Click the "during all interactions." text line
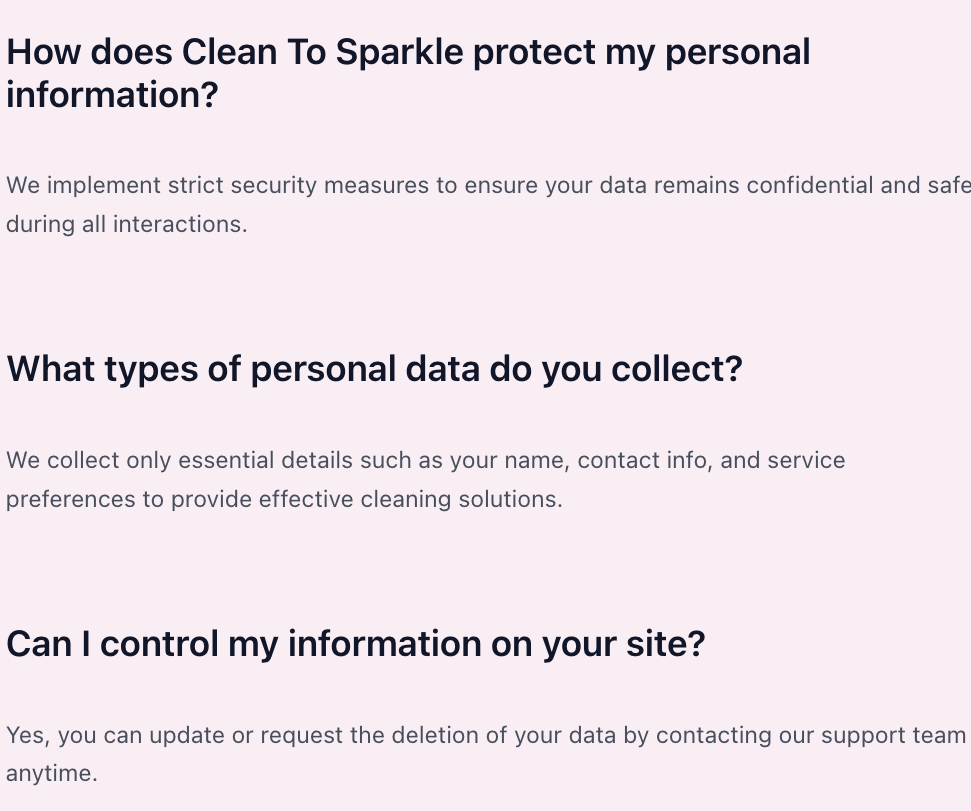 (x=126, y=224)
